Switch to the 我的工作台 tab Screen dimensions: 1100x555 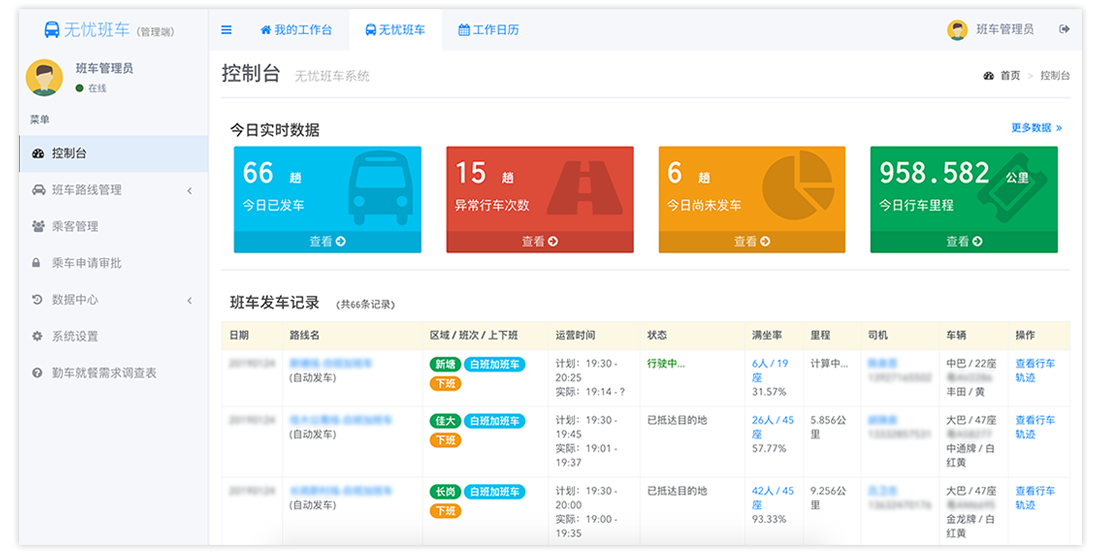click(296, 30)
